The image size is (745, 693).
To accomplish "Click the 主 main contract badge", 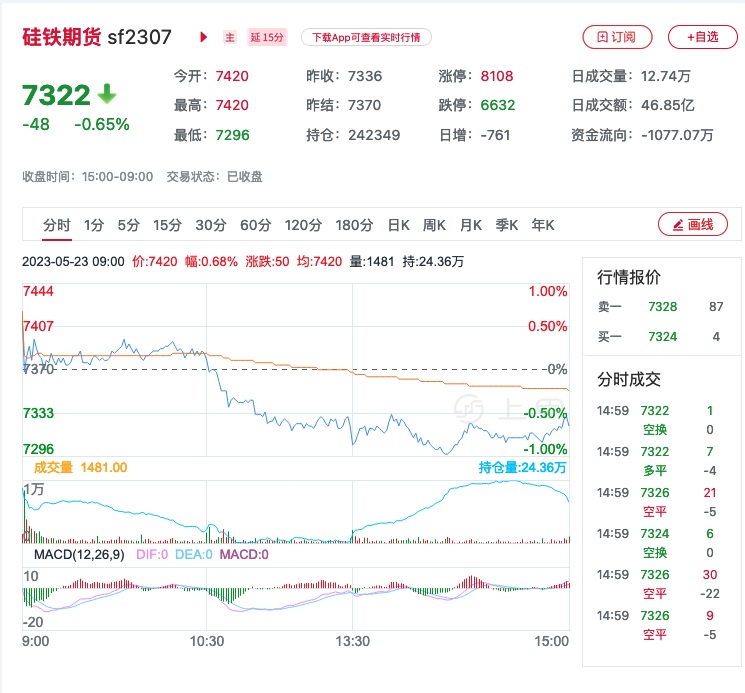I will 230,37.
